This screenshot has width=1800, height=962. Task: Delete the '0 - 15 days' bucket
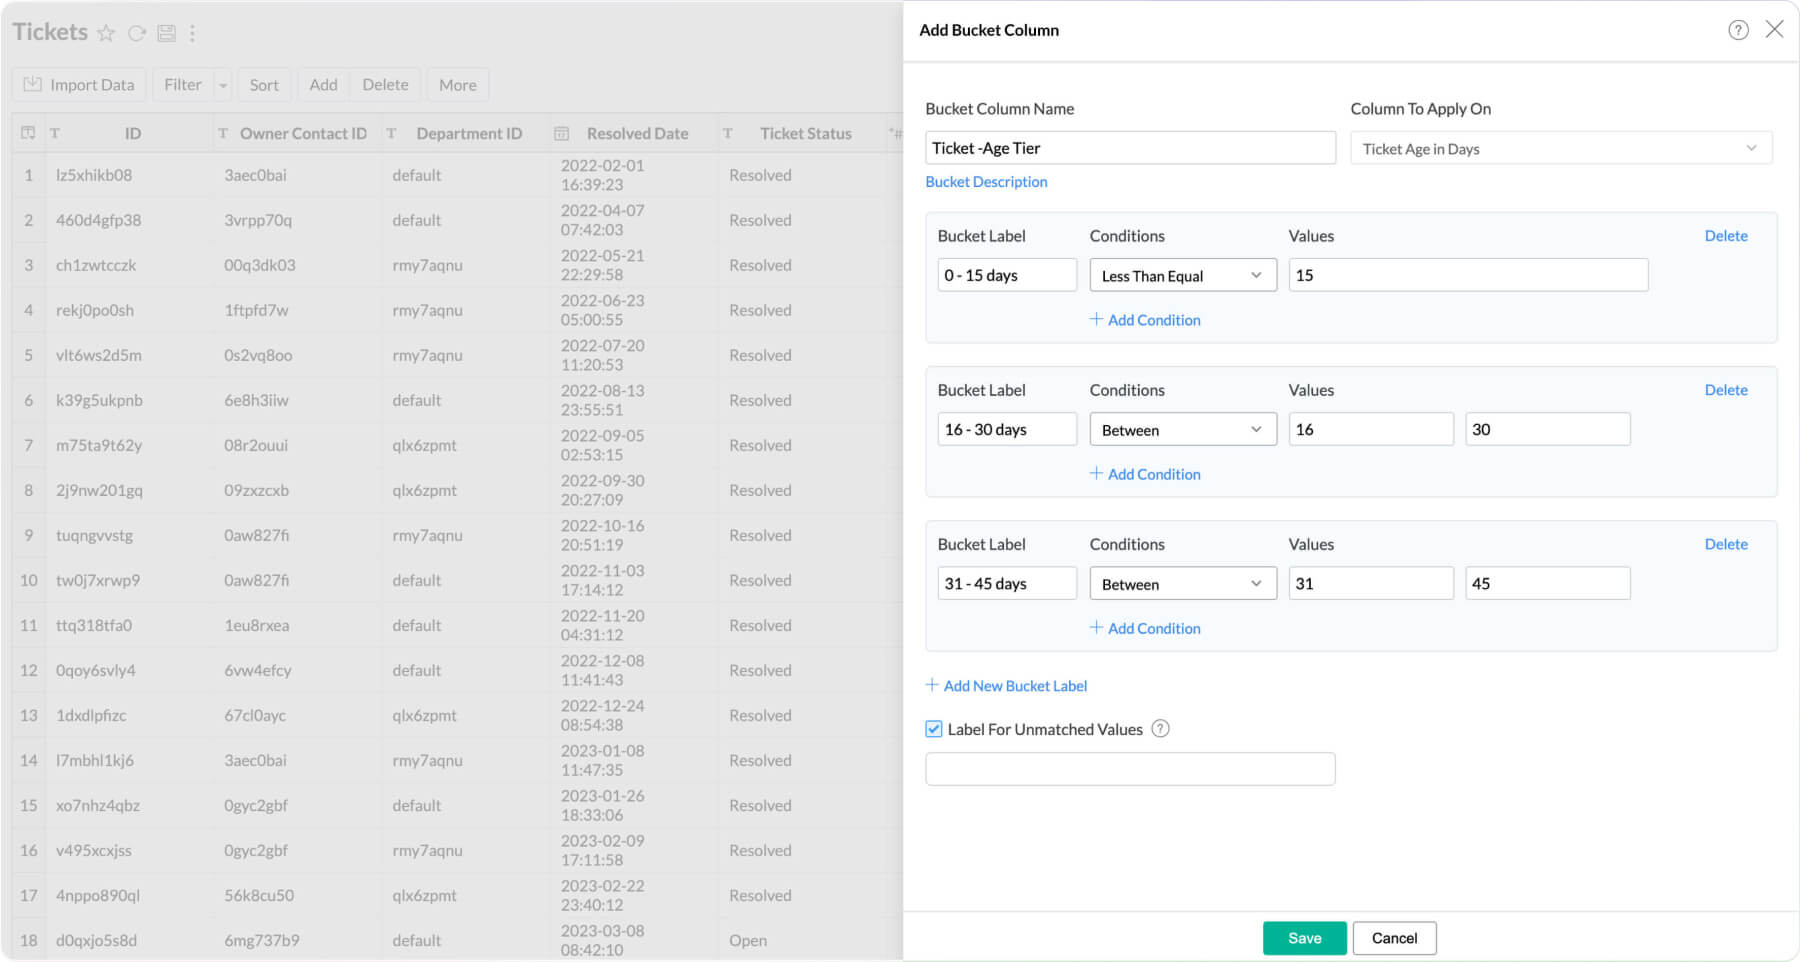(1726, 236)
